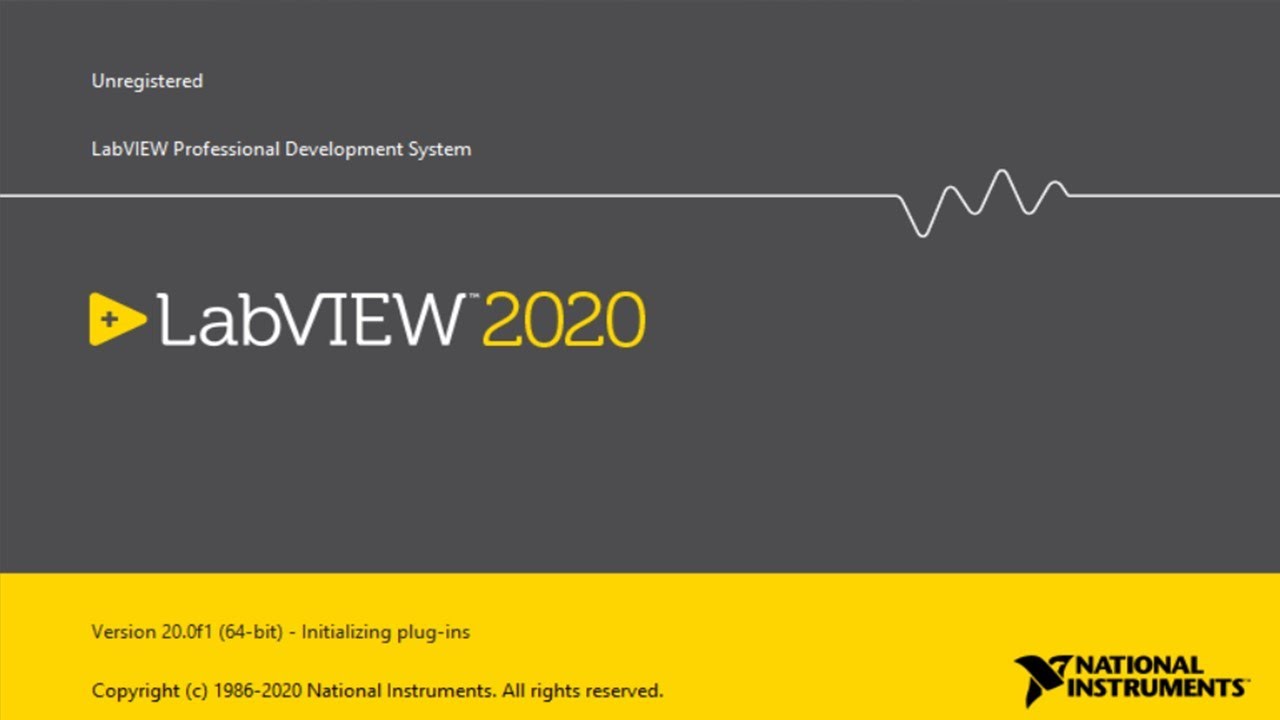Viewport: 1280px width, 720px height.
Task: Click the NATIONAL INSTRUMENTS wordmark
Action: click(1155, 677)
